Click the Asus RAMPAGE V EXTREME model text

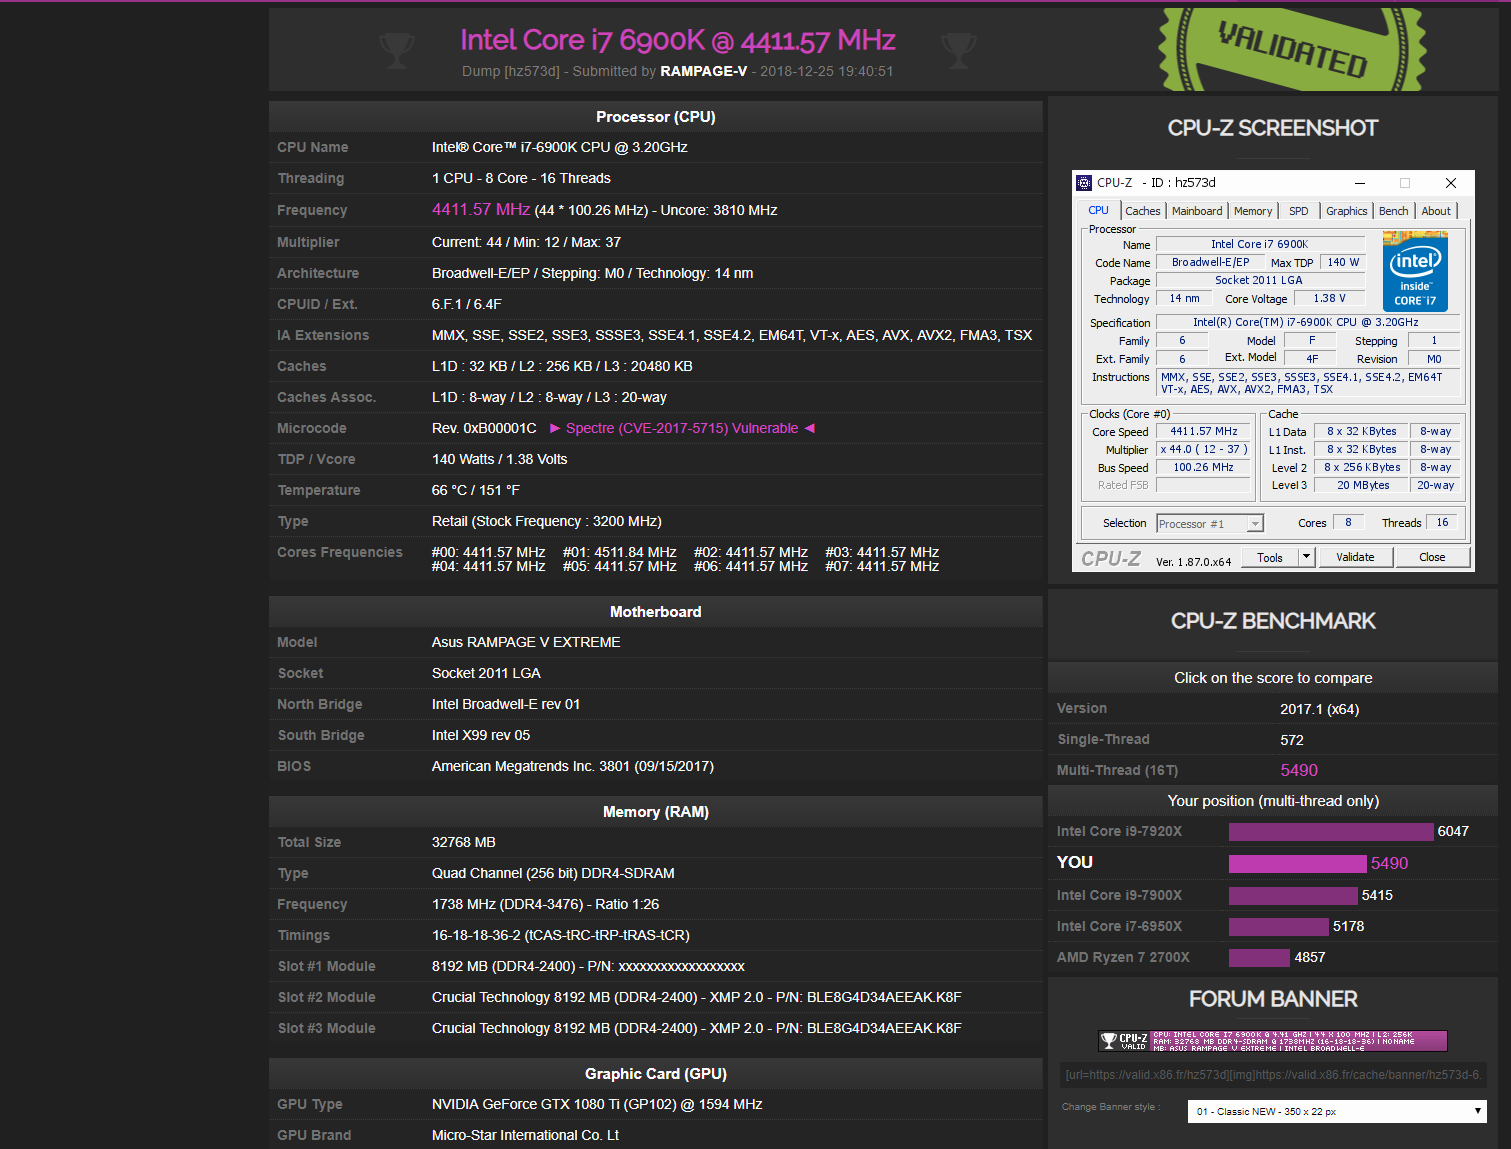point(526,642)
